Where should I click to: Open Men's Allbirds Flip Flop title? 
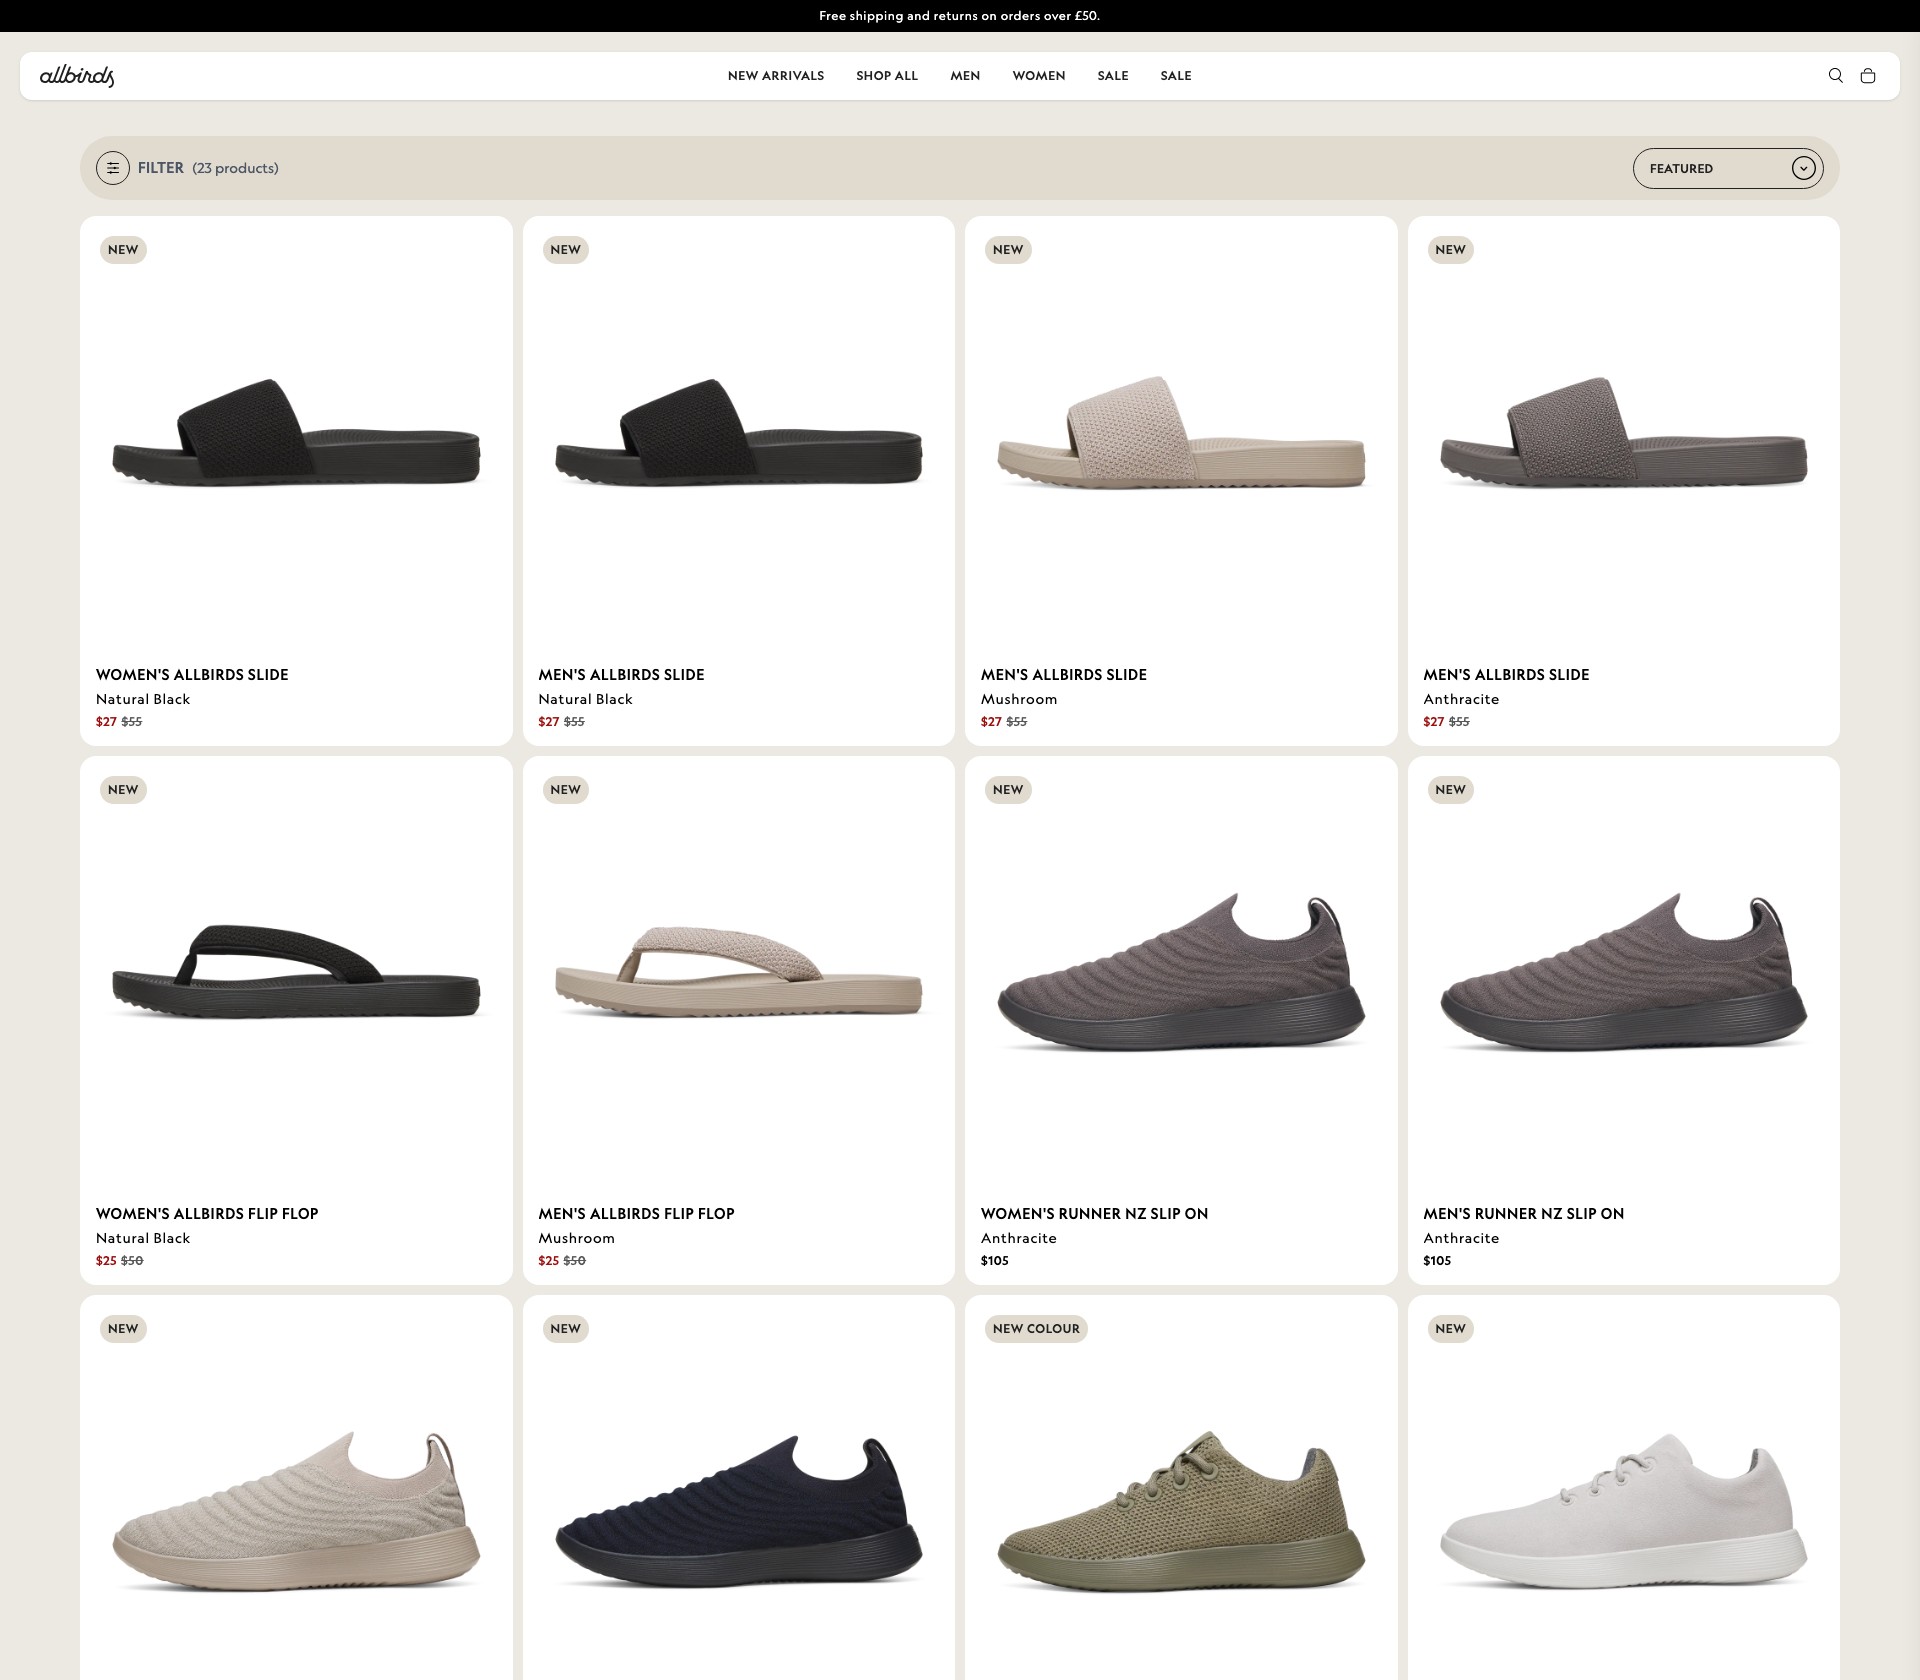click(x=636, y=1214)
